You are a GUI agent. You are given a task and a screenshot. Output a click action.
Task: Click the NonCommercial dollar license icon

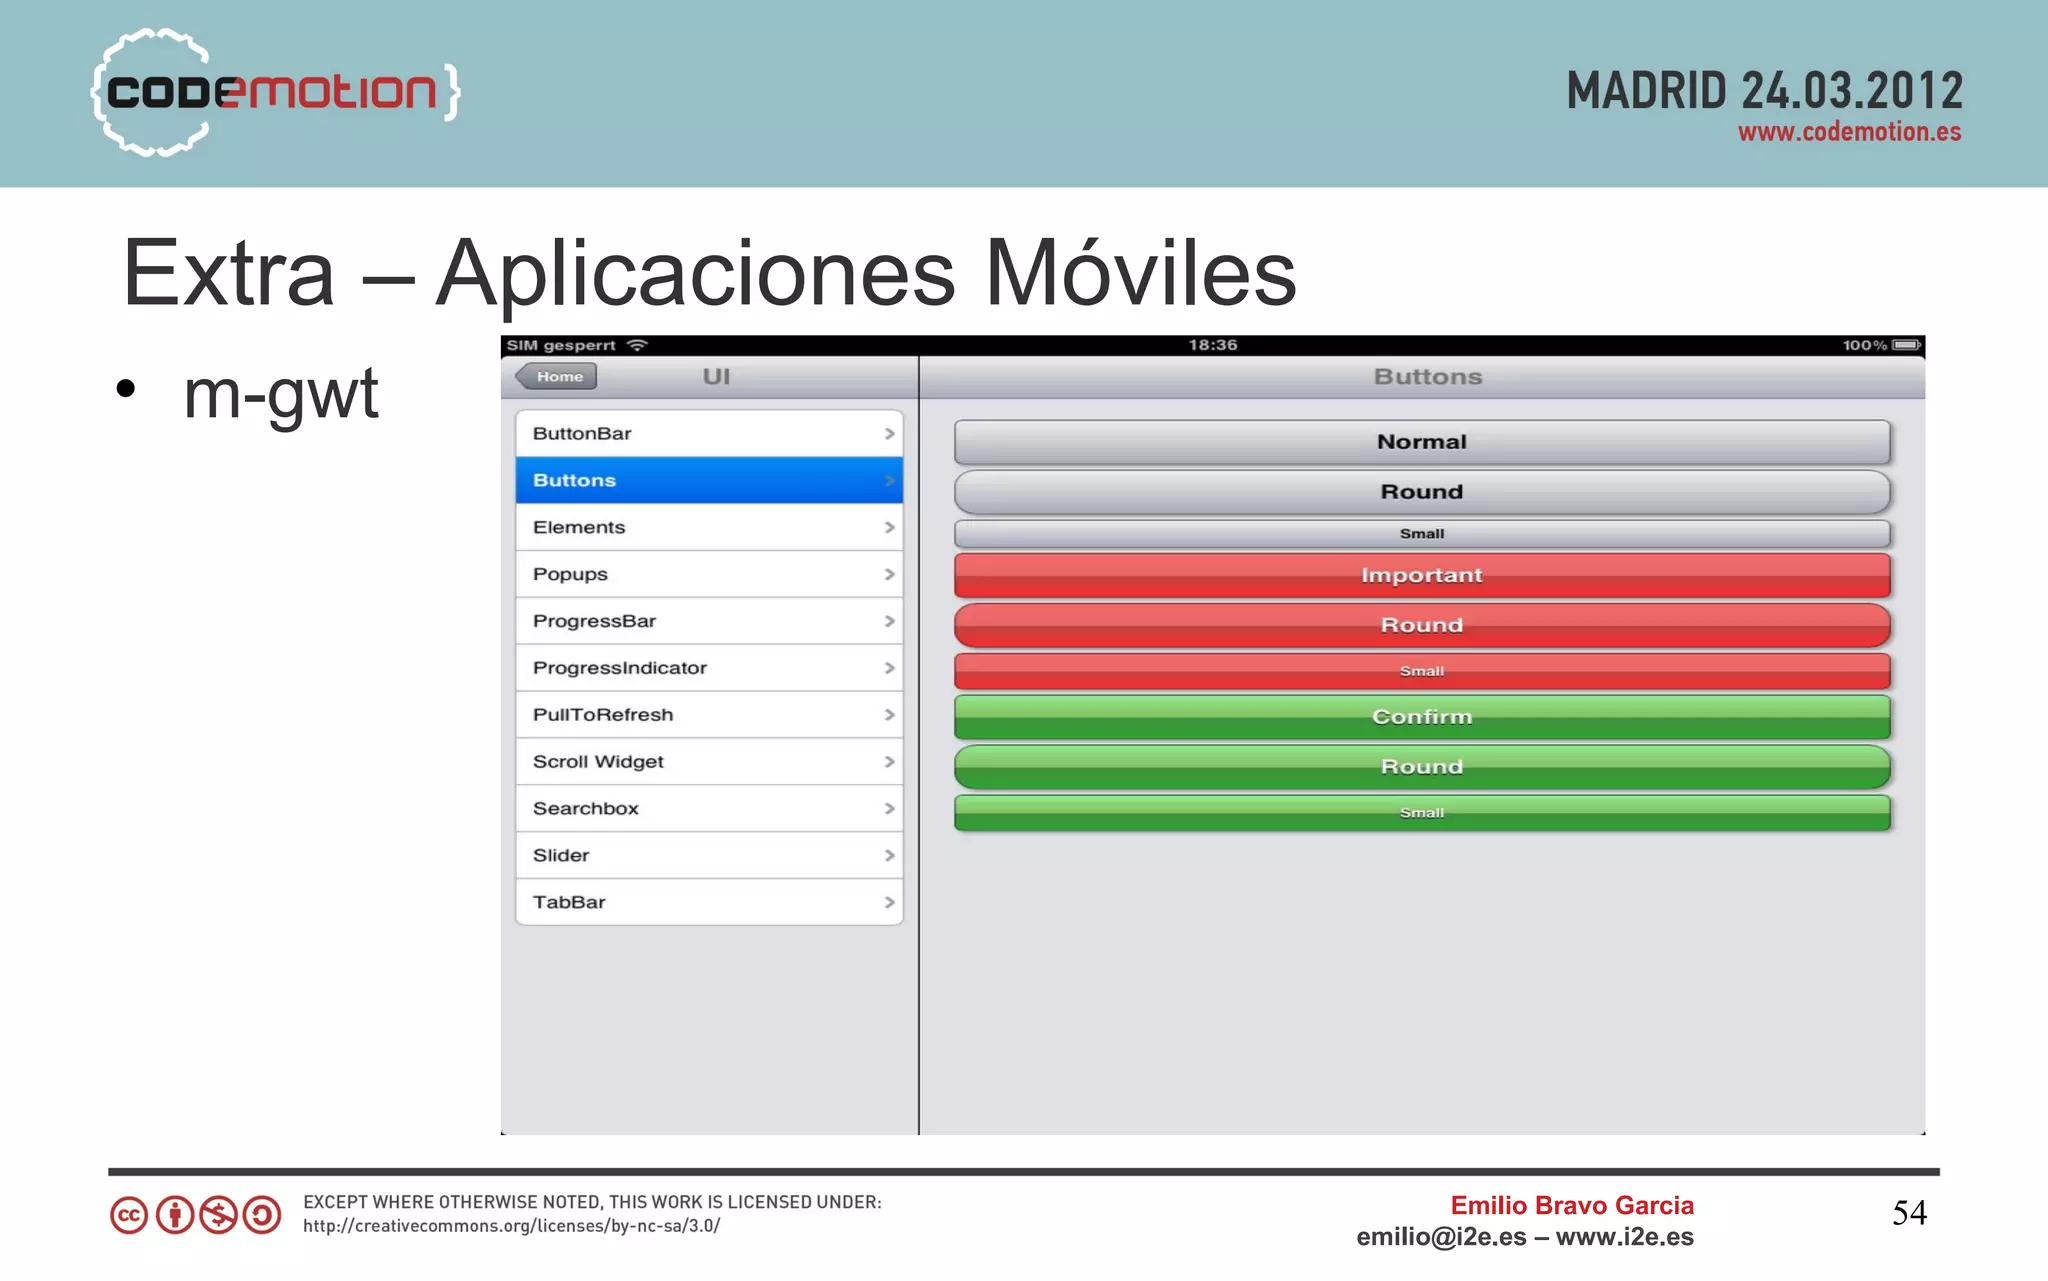(x=218, y=1215)
